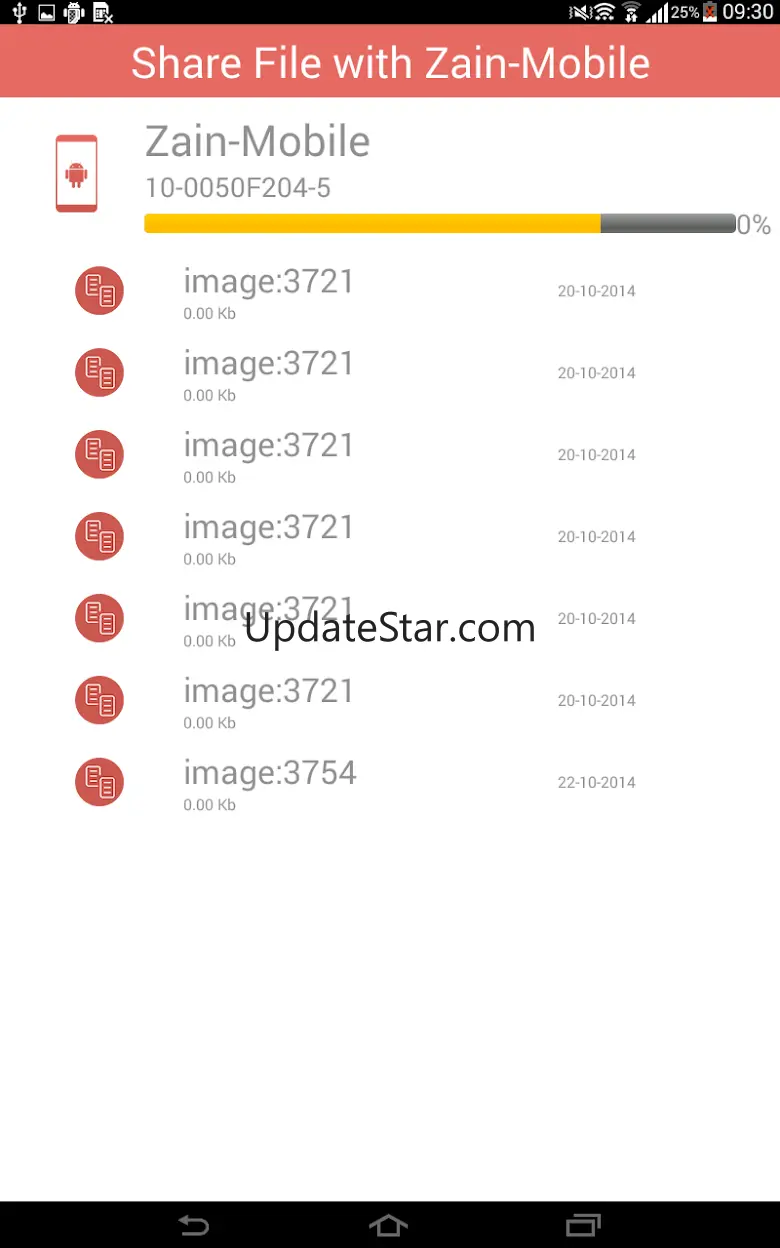Select the fourth image:3721 file name
780x1248 pixels.
tap(269, 527)
